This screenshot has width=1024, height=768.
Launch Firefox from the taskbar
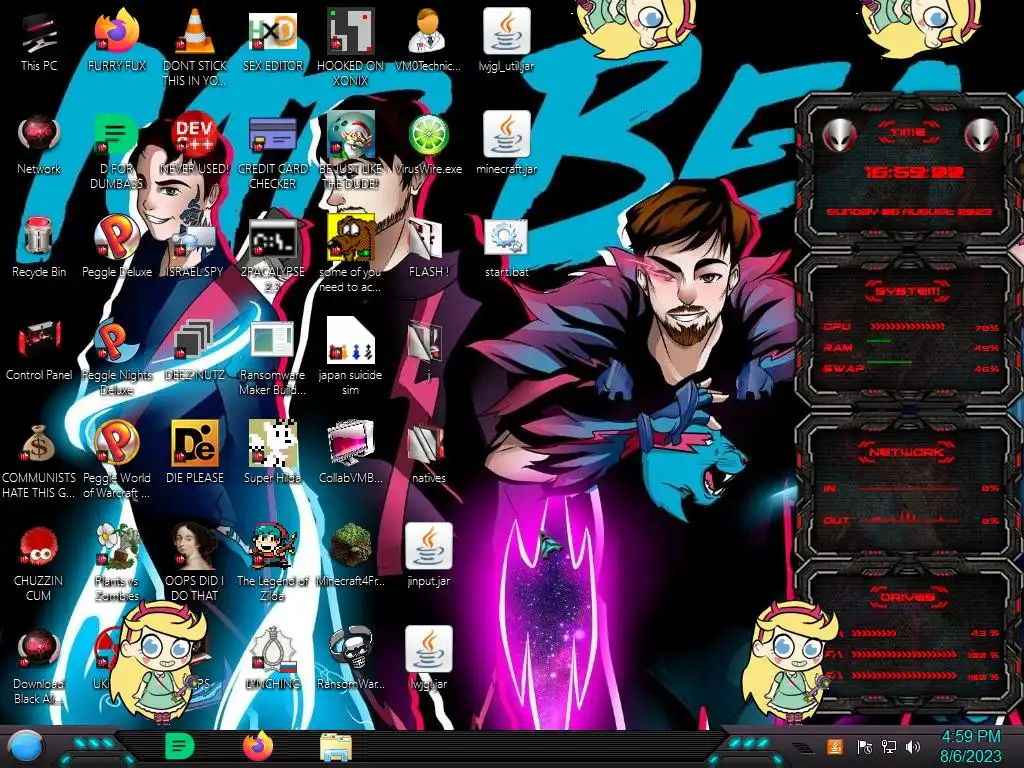(x=258, y=746)
